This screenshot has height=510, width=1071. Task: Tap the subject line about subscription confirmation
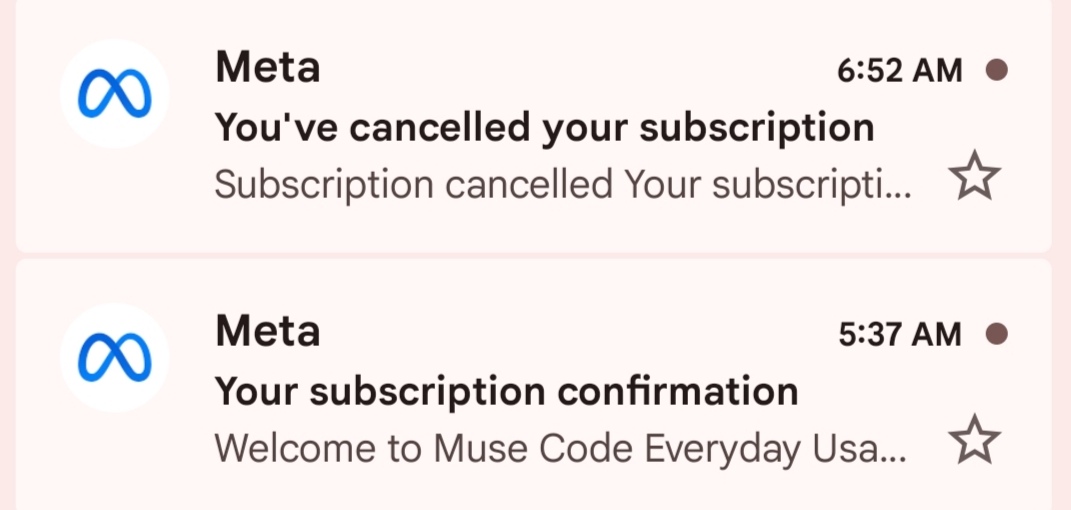(x=506, y=393)
